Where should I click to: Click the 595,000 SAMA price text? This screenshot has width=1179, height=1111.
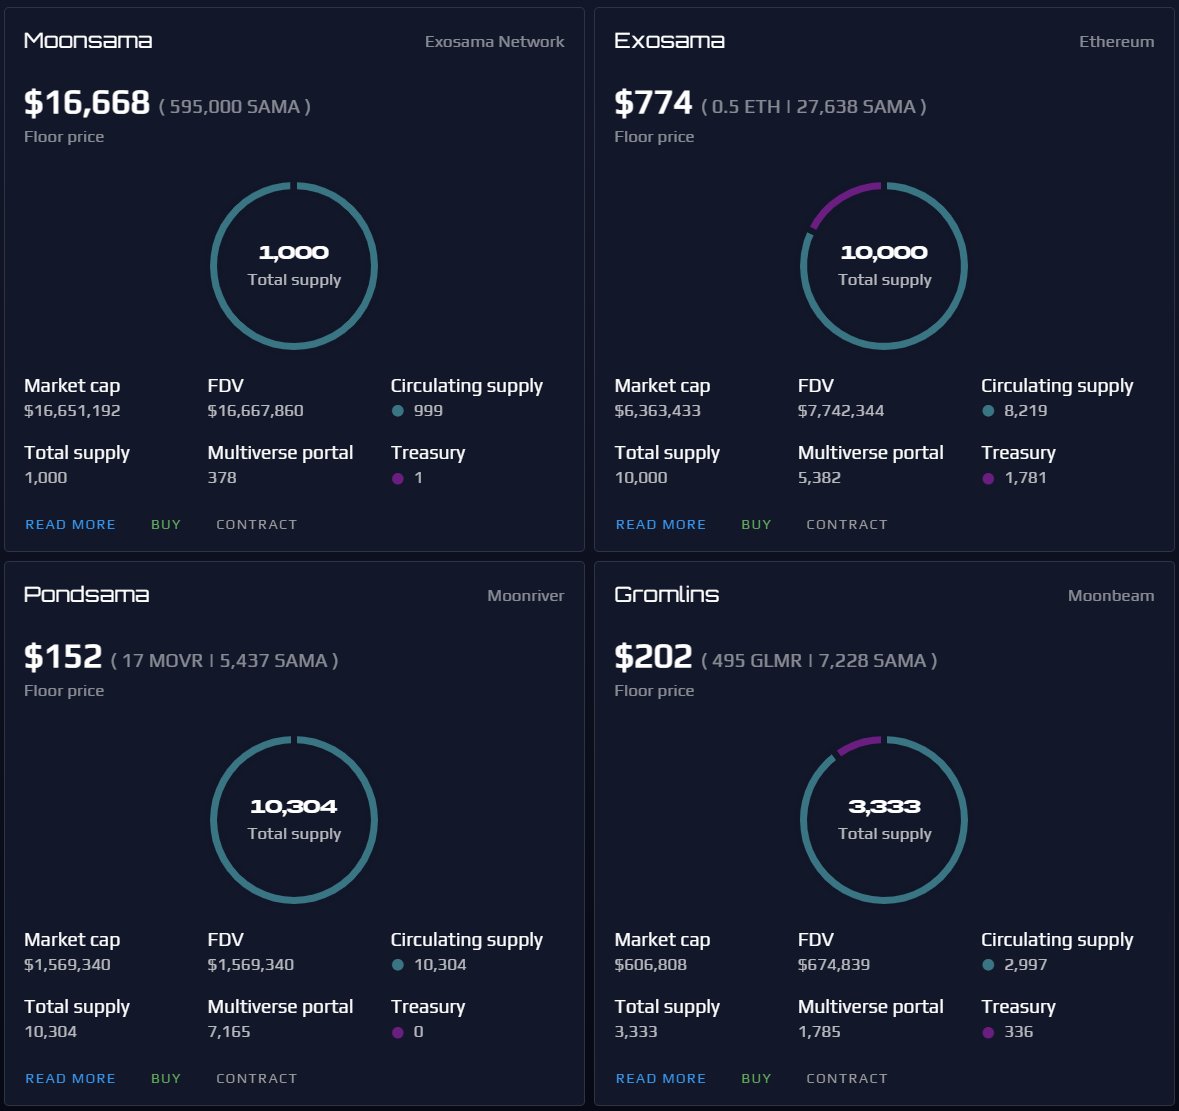click(x=235, y=107)
